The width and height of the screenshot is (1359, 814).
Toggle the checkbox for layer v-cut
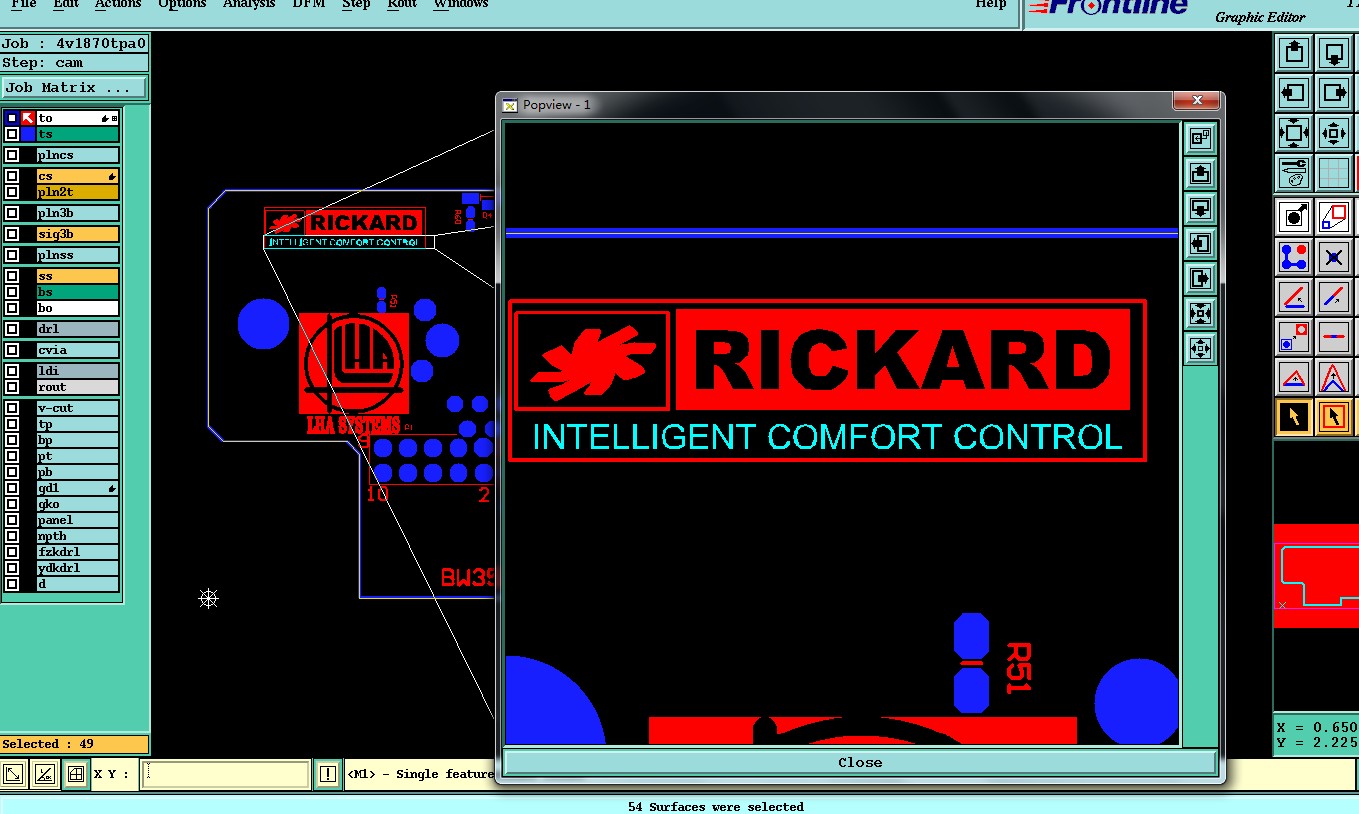coord(12,408)
